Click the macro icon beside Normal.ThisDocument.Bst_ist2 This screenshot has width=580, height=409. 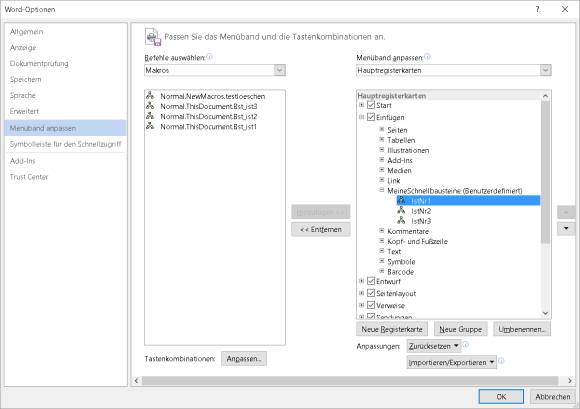(150, 116)
